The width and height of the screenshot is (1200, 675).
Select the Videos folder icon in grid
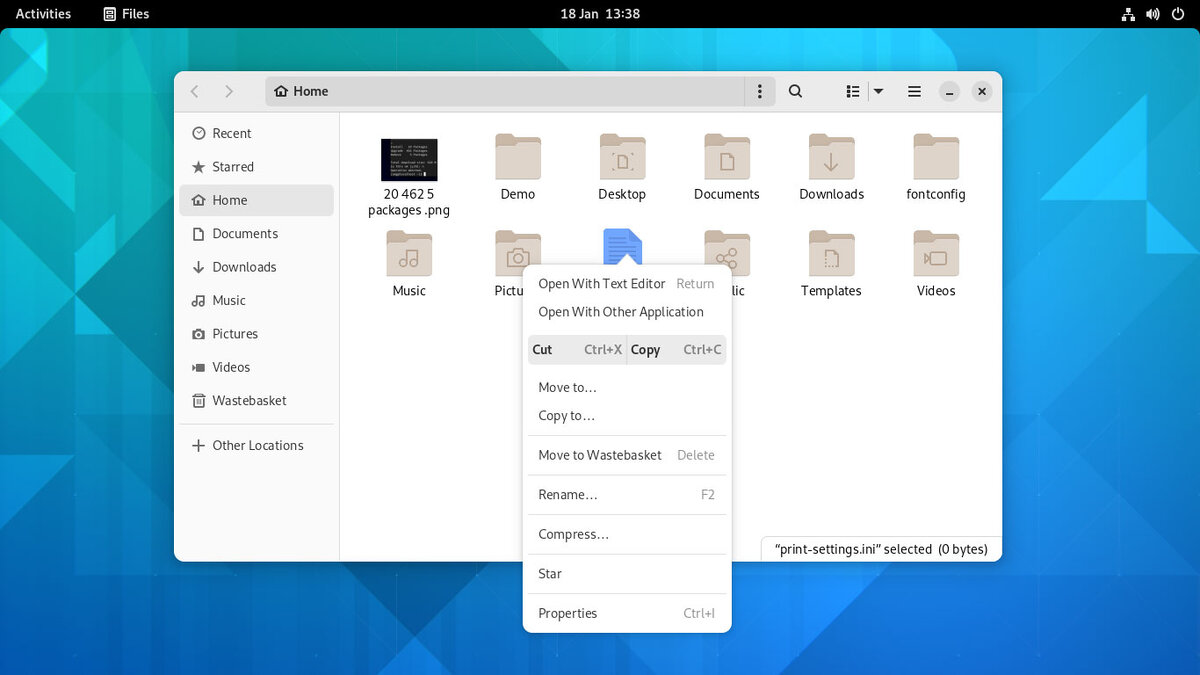pyautogui.click(x=936, y=254)
